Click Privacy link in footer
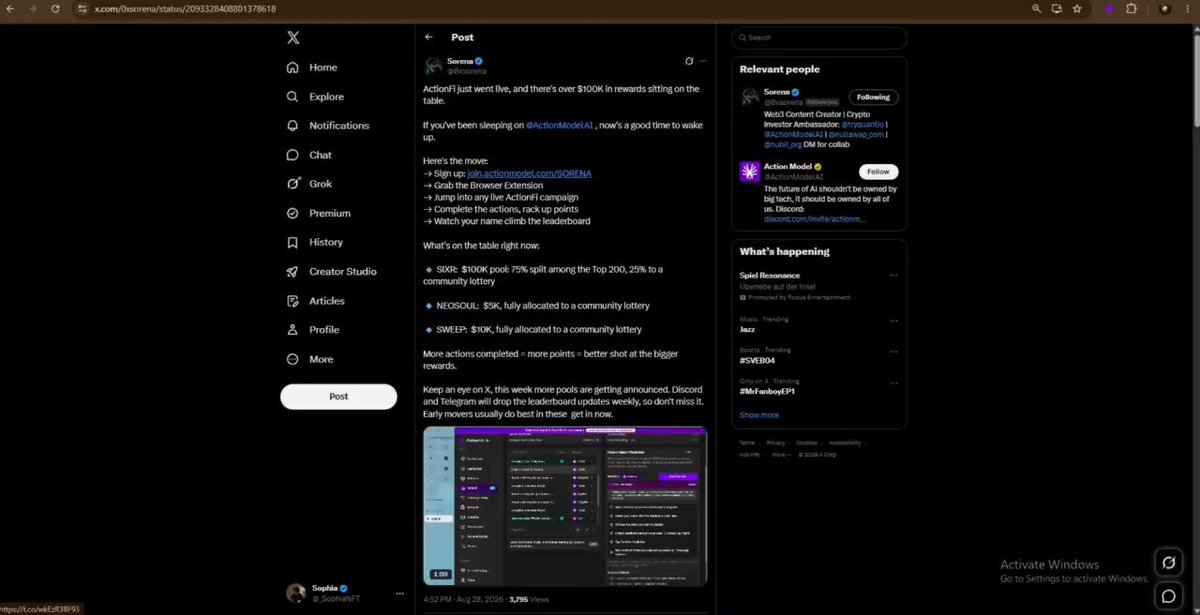 click(x=776, y=442)
